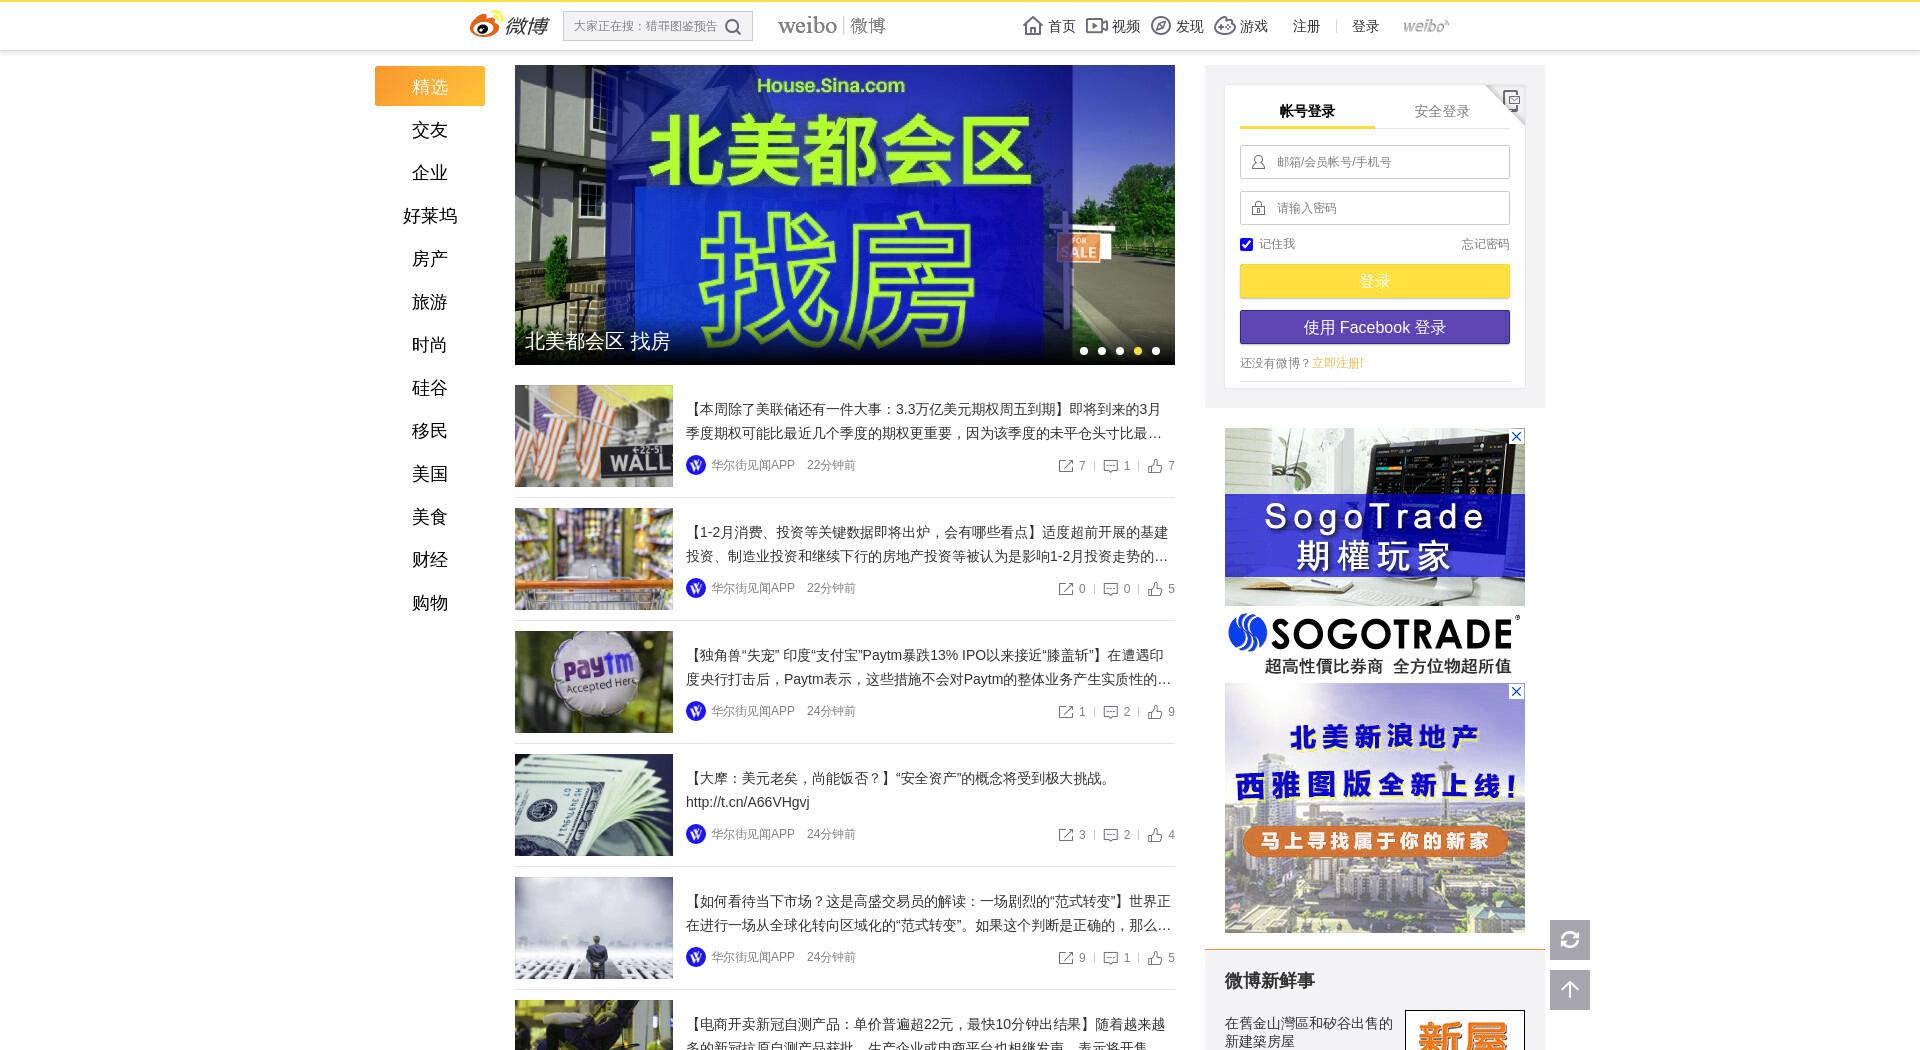Screen dimensions: 1920x1050
Task: Open the Paytm balloon thumbnail
Action: tap(594, 682)
